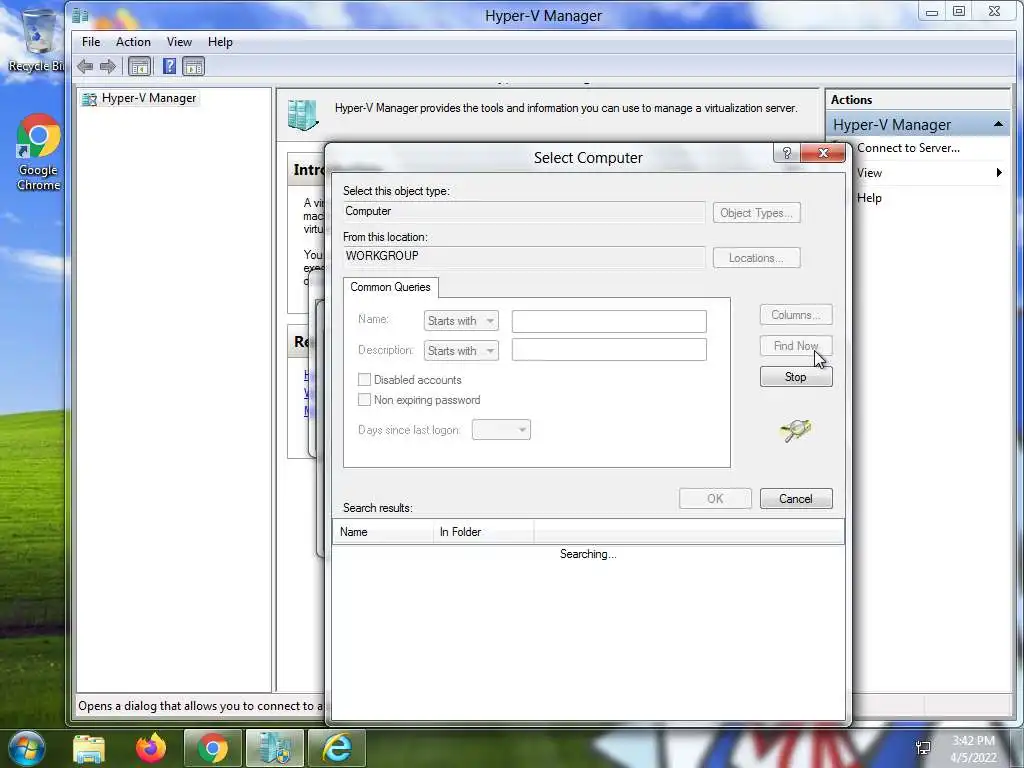Check the Disabled accounts checkbox
Screen dimensions: 1024x768
[x=364, y=379]
